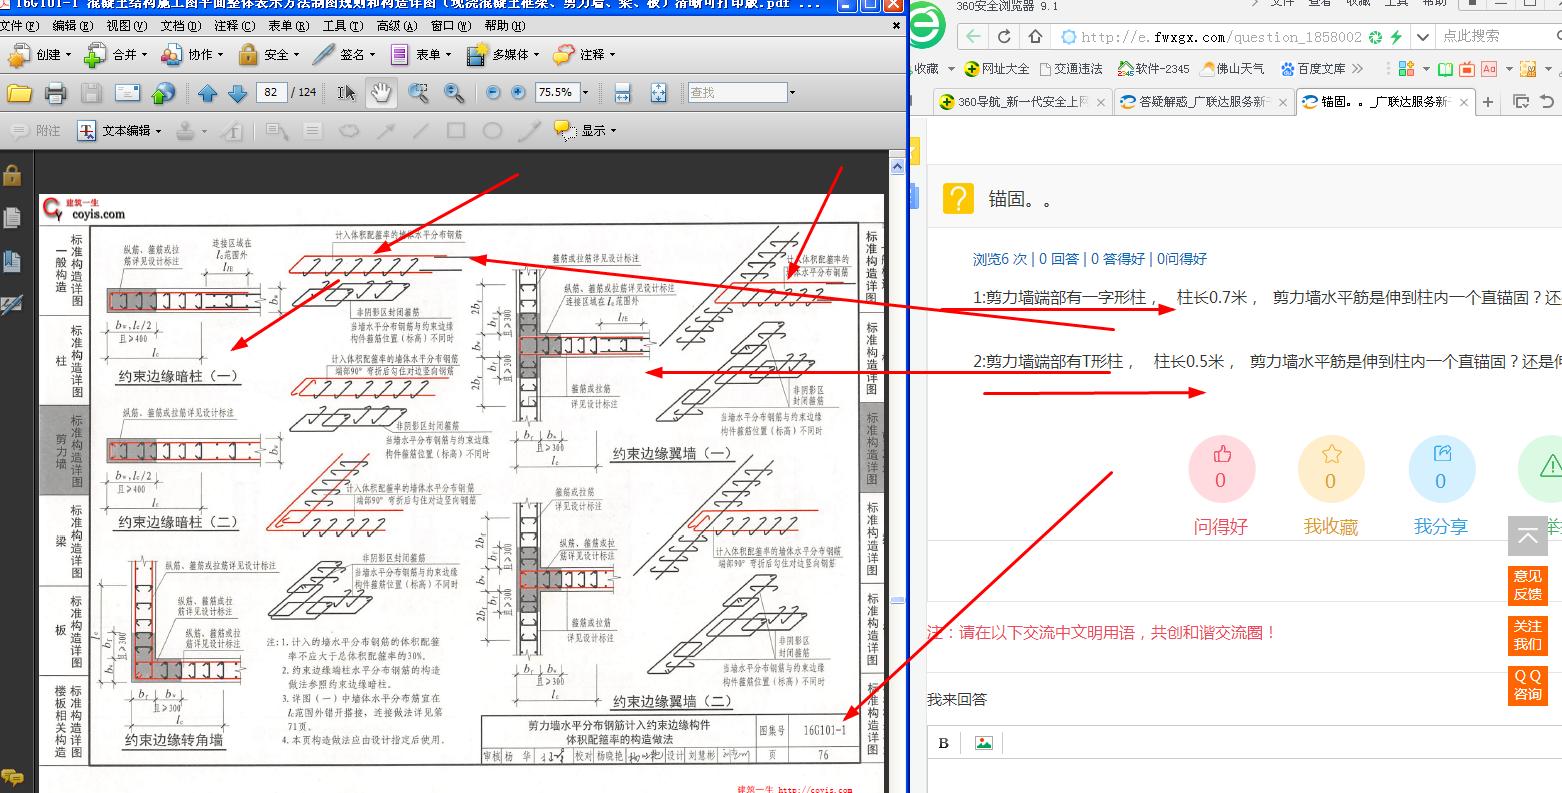
Task: Click the back-to-top arrow on web page
Action: pyautogui.click(x=1527, y=536)
